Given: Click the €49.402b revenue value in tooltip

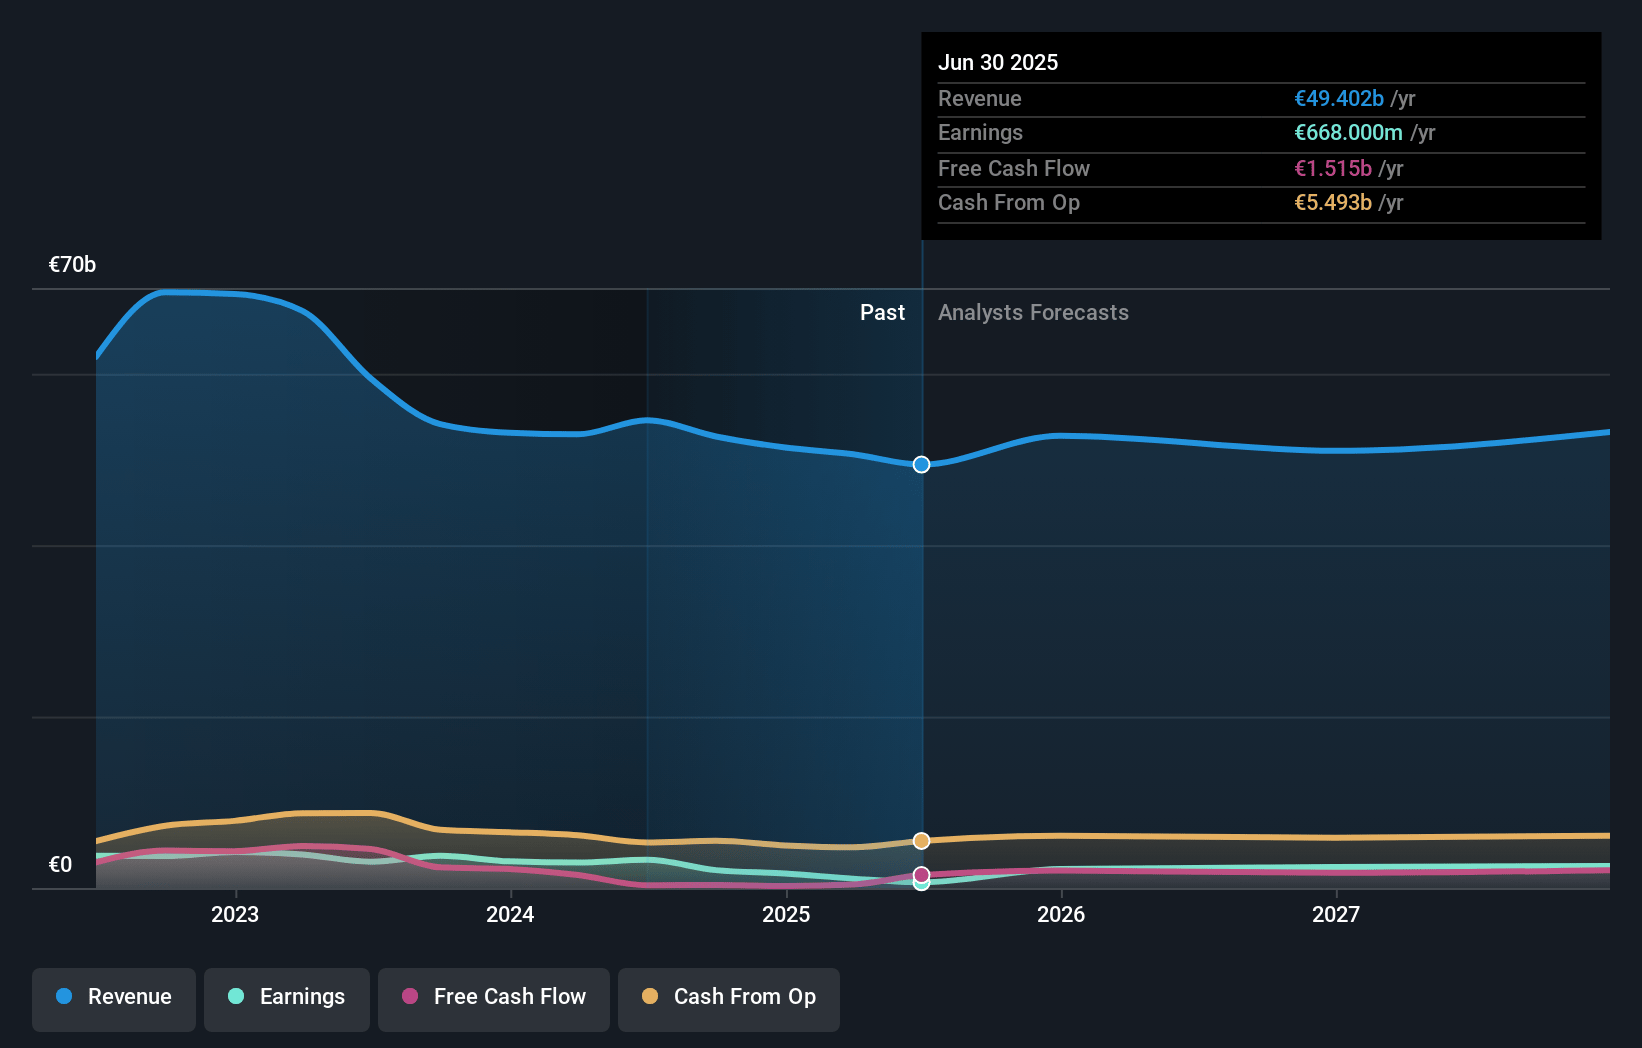Looking at the screenshot, I should (1339, 98).
